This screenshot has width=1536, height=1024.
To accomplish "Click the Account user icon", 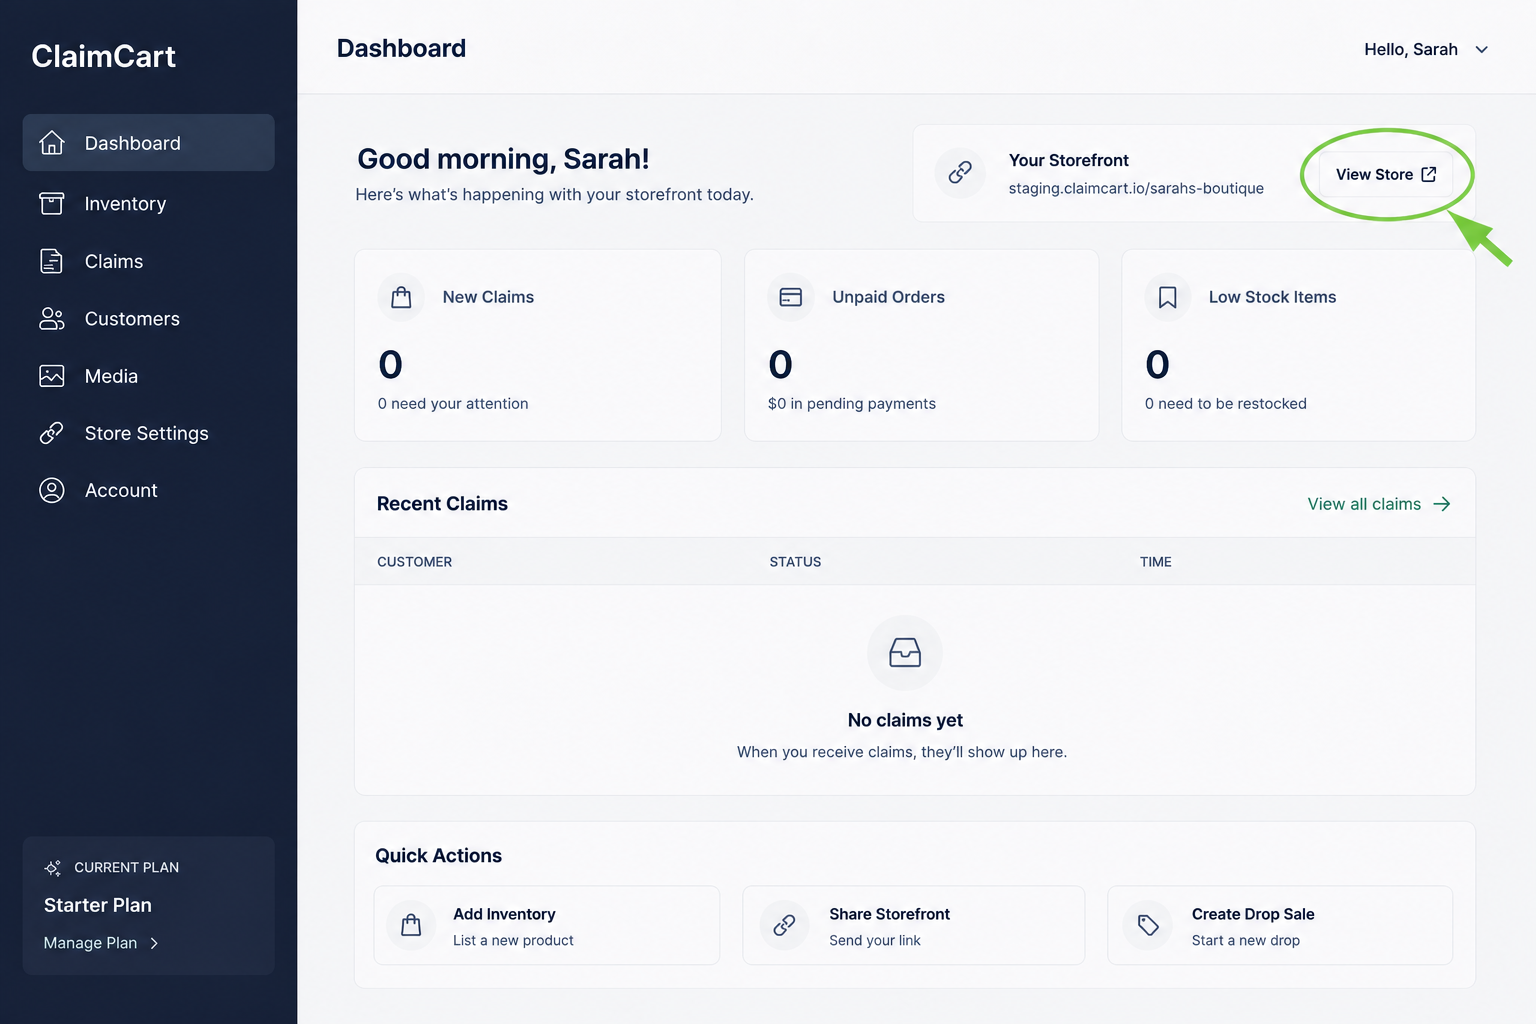I will pos(52,490).
